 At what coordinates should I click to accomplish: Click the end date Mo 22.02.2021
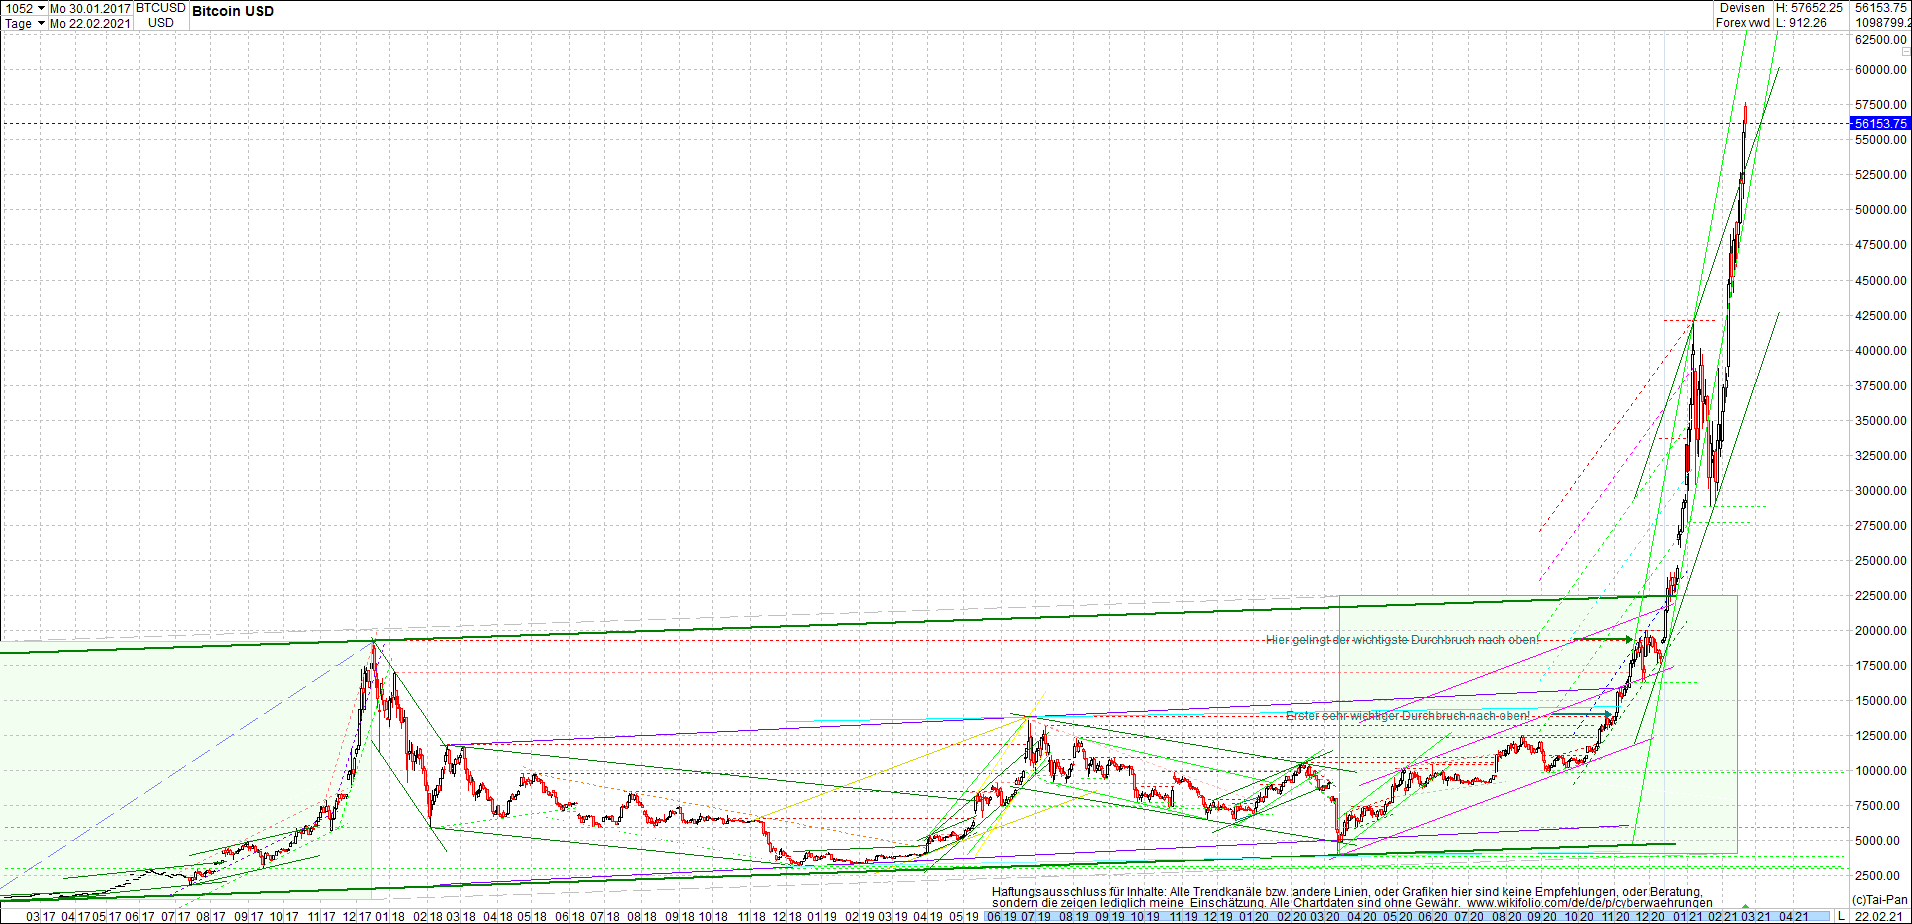(90, 23)
